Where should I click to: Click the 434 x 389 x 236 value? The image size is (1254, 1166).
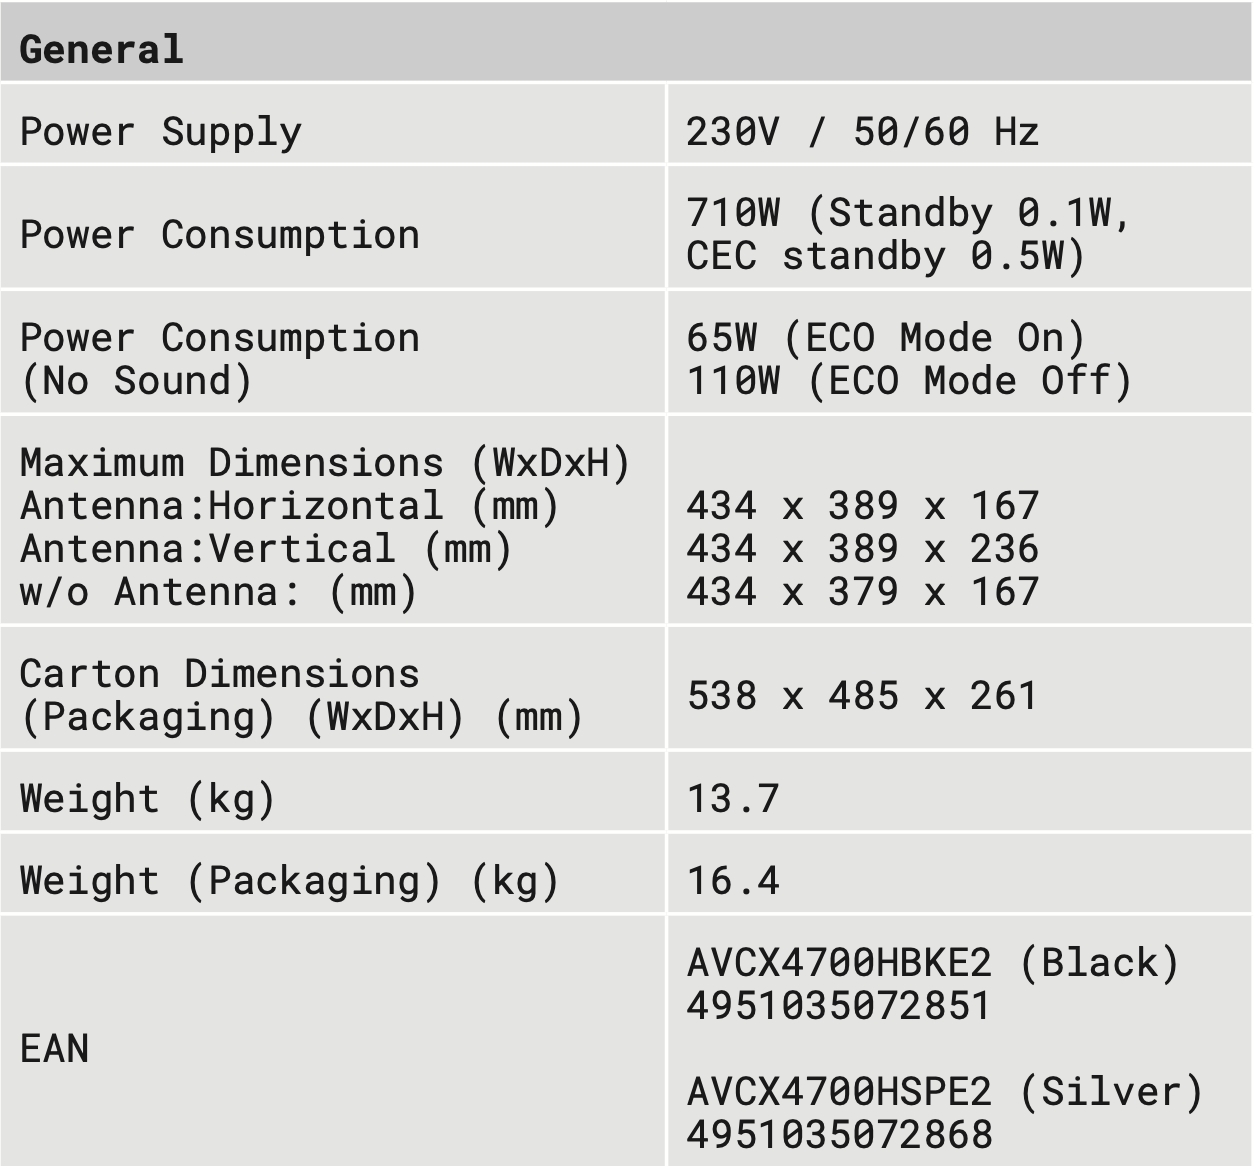[862, 549]
